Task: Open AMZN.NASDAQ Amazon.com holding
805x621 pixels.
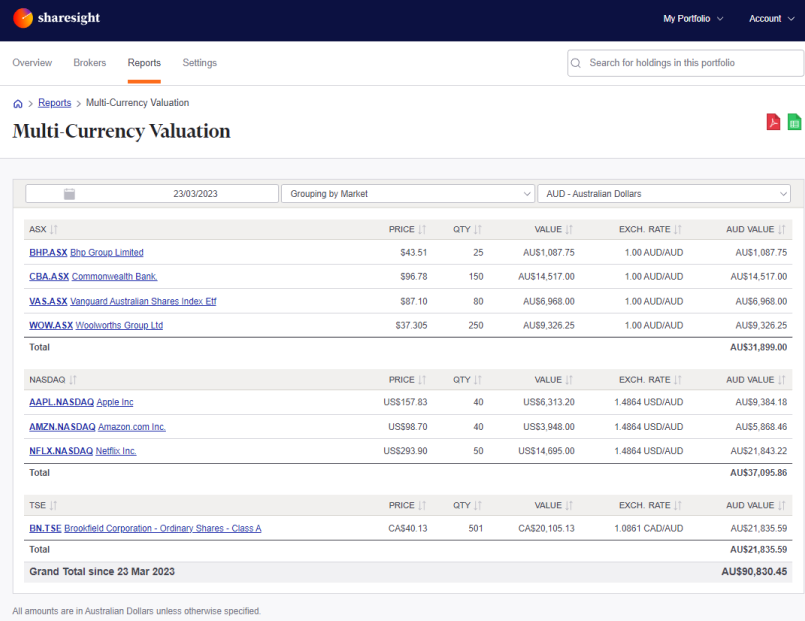Action: tap(98, 427)
